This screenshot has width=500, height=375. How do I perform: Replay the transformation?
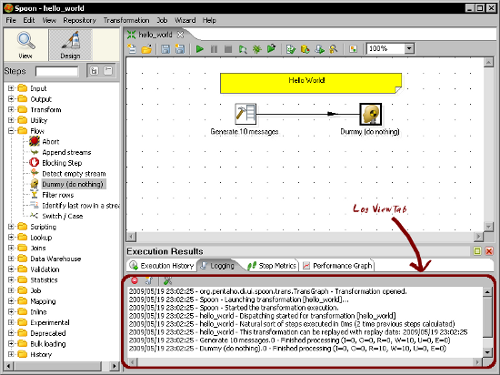tap(271, 49)
